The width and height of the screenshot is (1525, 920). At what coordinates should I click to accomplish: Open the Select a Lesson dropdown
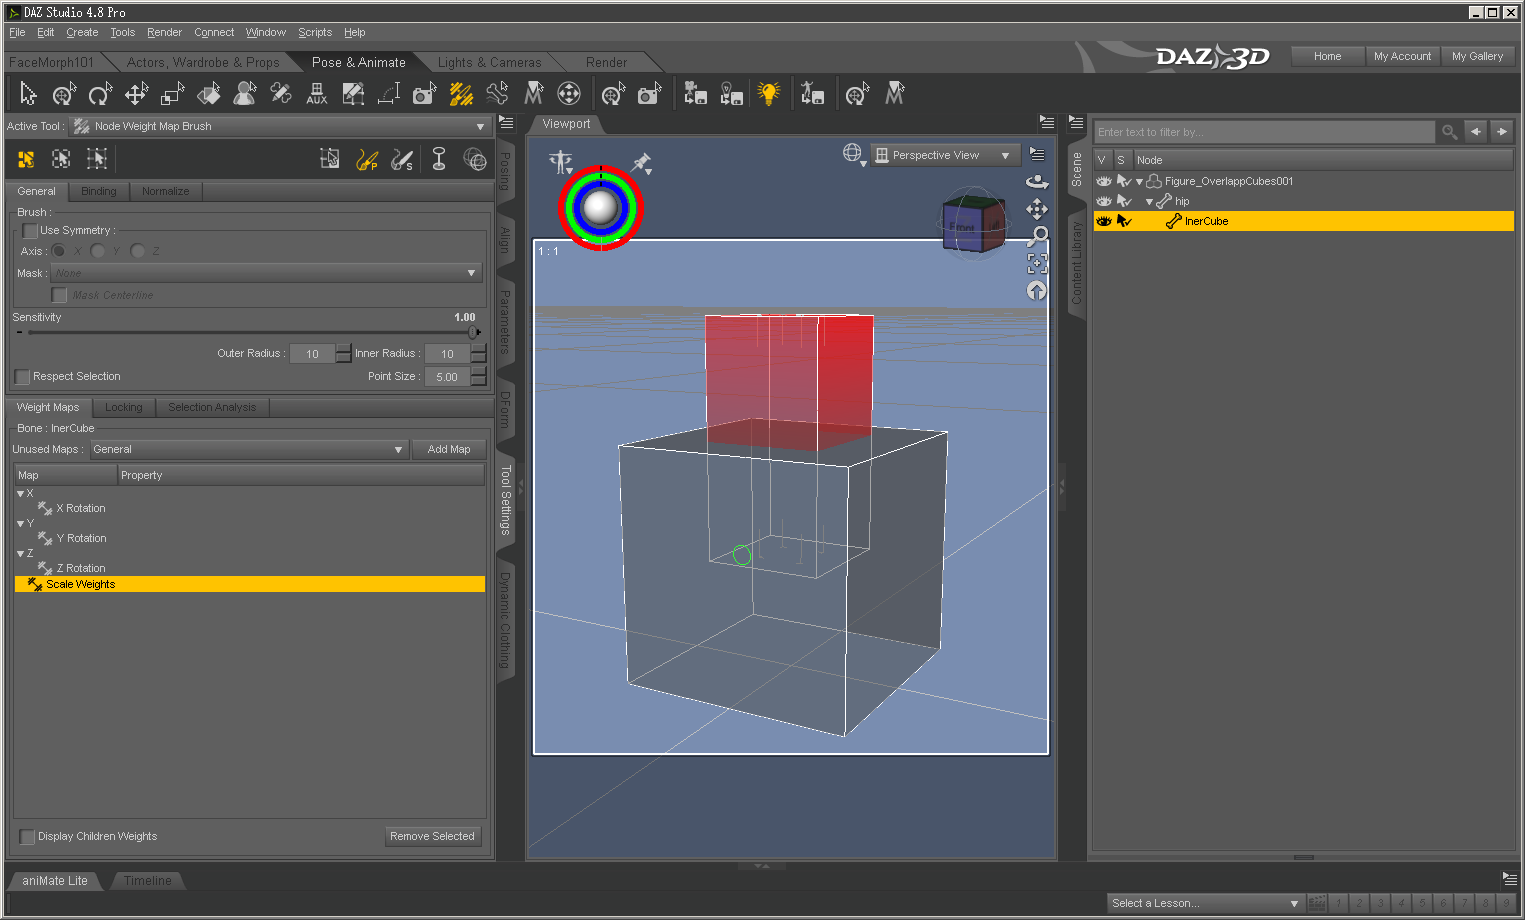[x=1205, y=903]
